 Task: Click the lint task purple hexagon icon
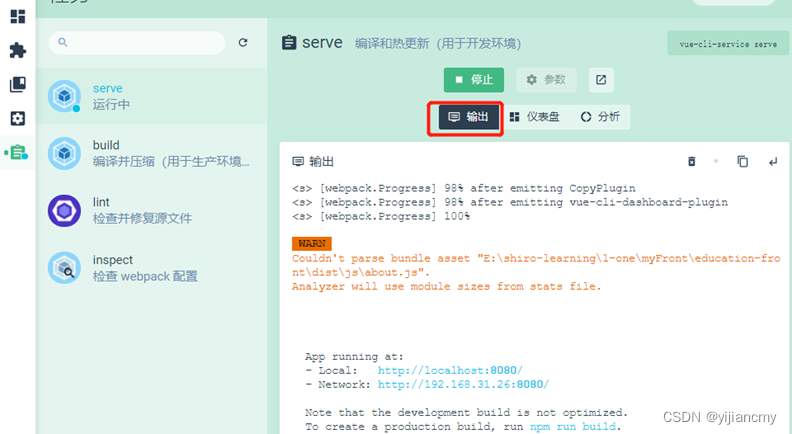64,211
